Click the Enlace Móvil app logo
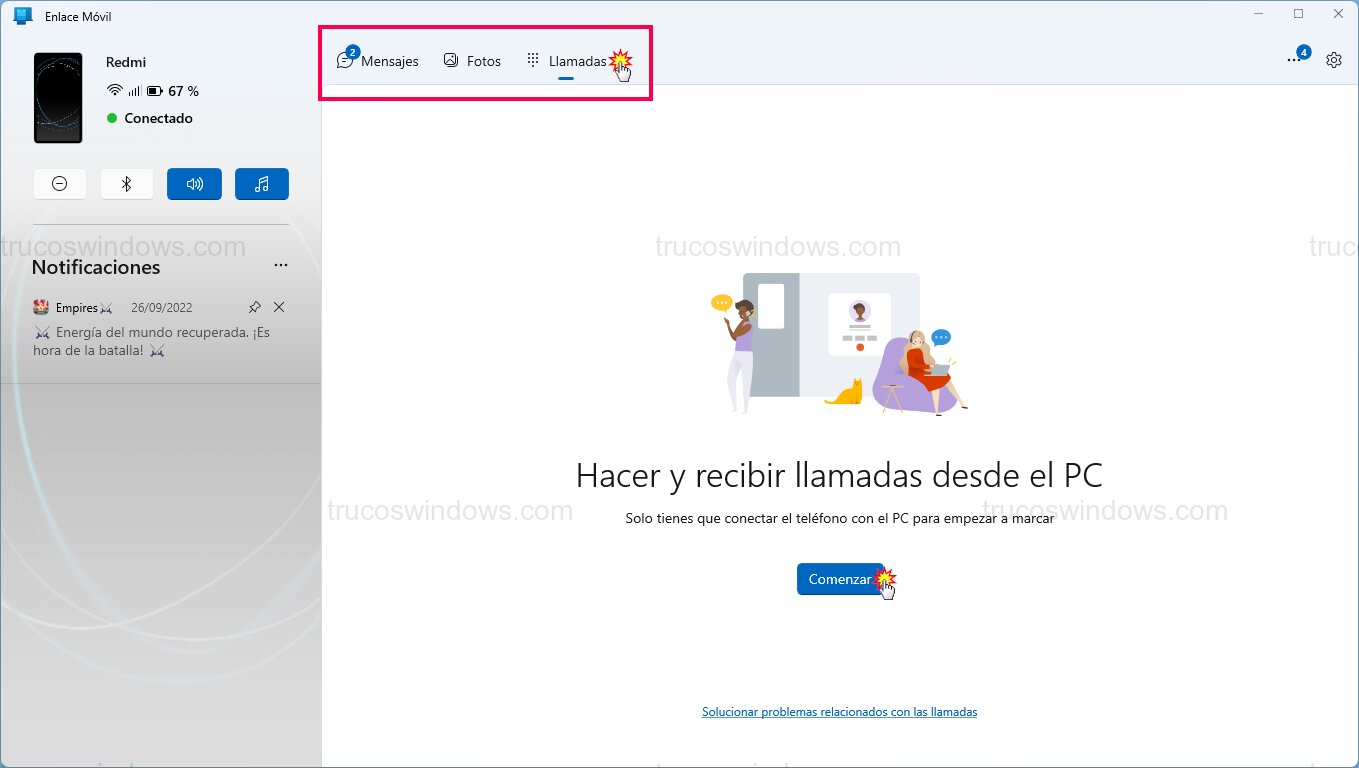1359x768 pixels. [21, 15]
